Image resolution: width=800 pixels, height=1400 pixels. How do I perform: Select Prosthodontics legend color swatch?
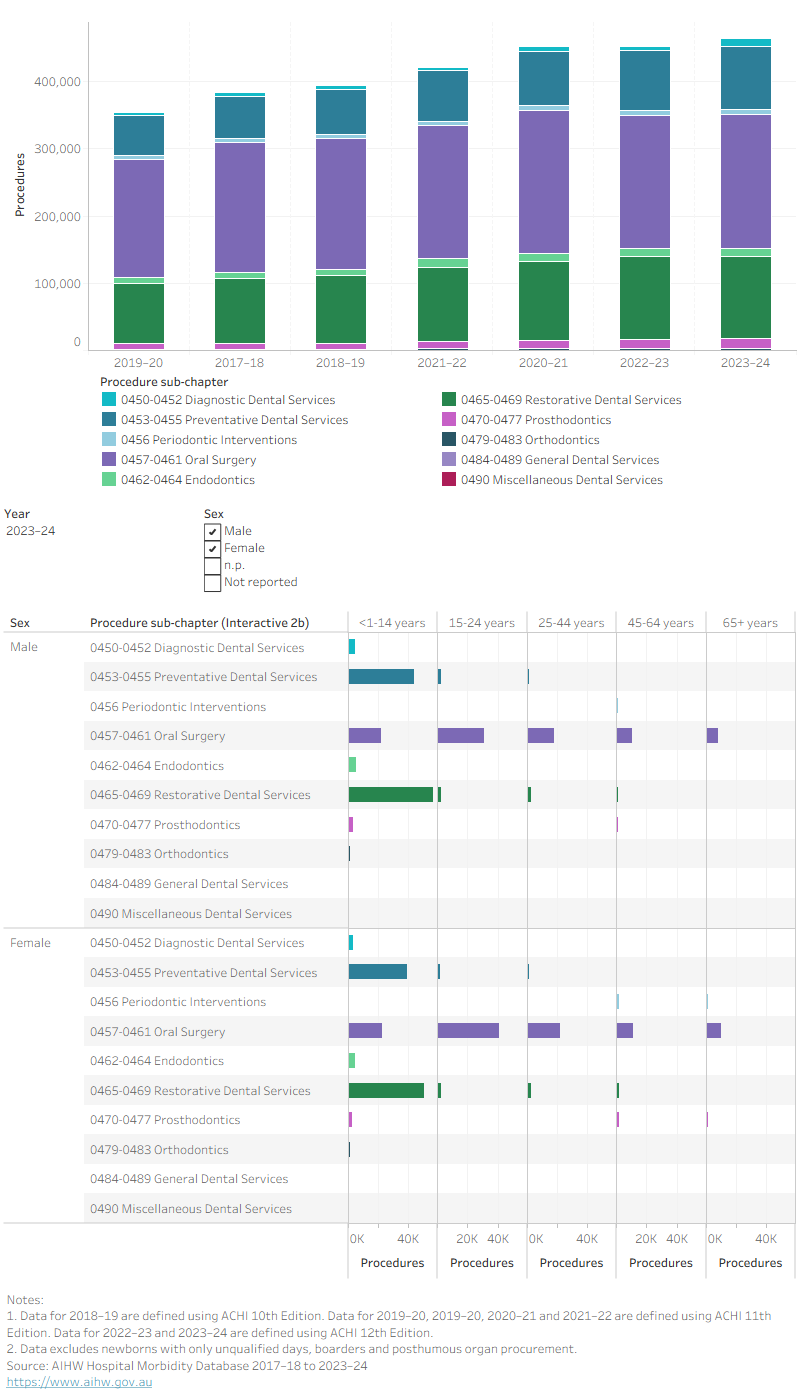(x=449, y=420)
